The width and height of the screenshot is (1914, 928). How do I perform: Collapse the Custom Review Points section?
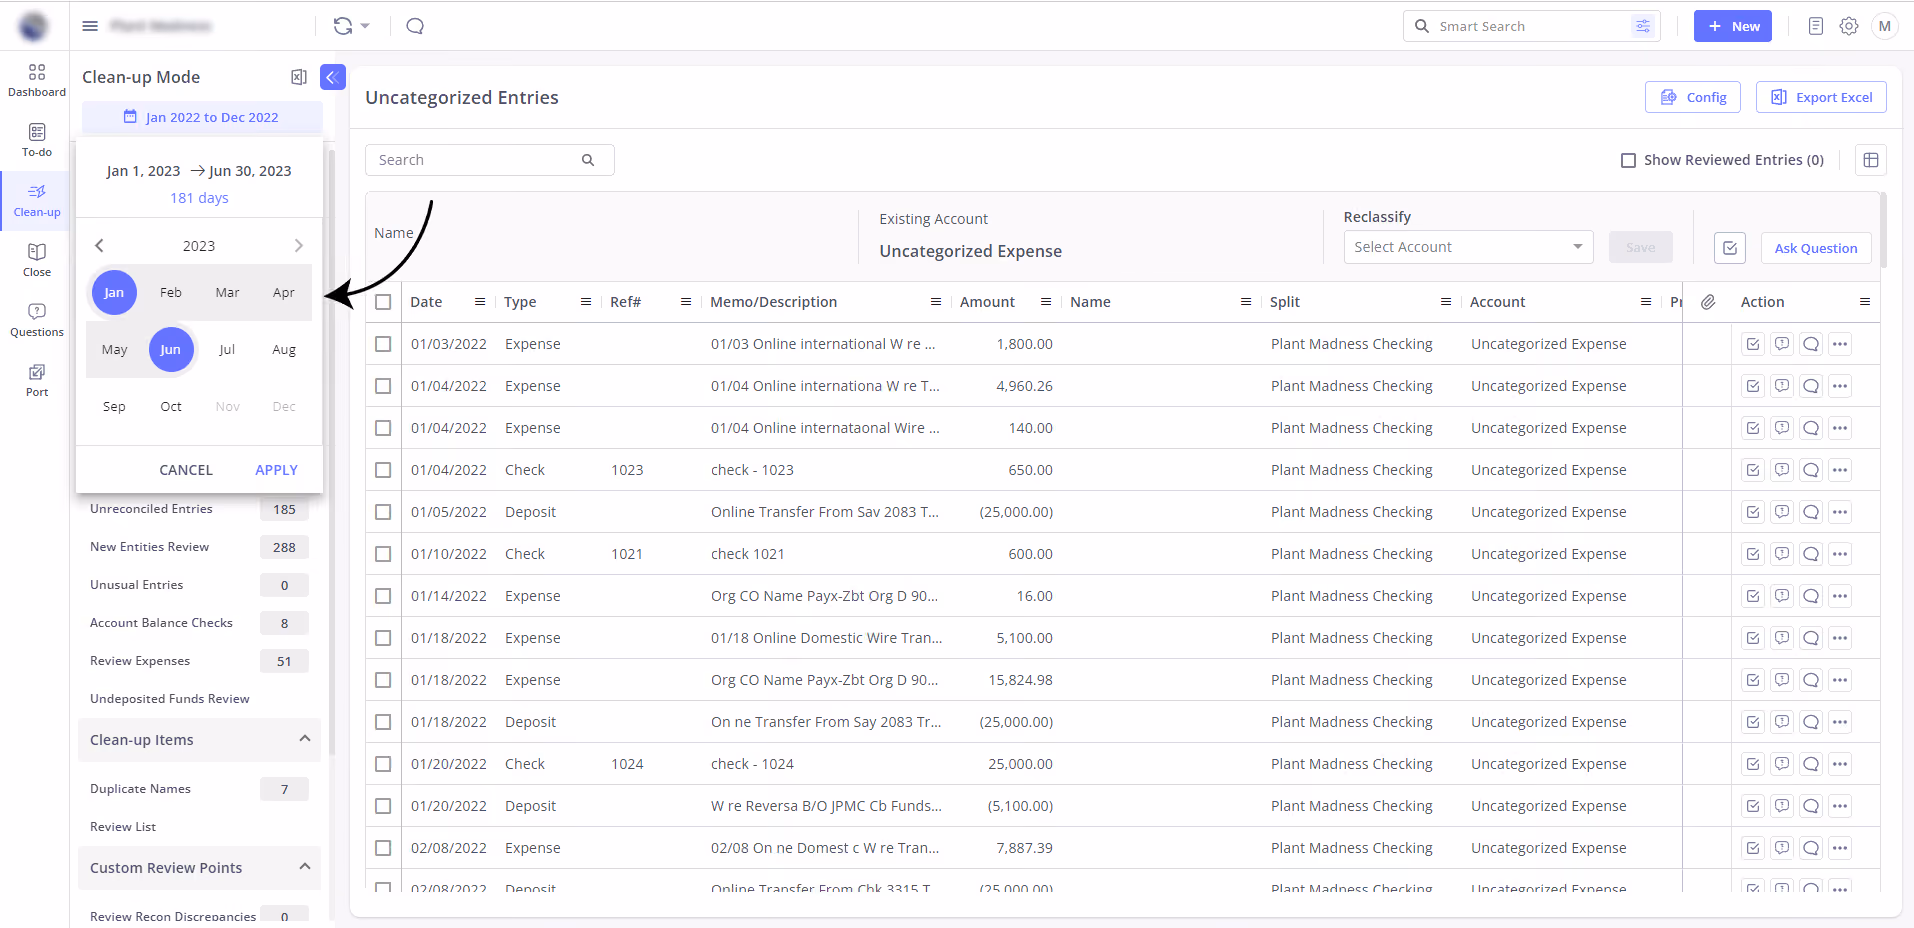click(305, 867)
